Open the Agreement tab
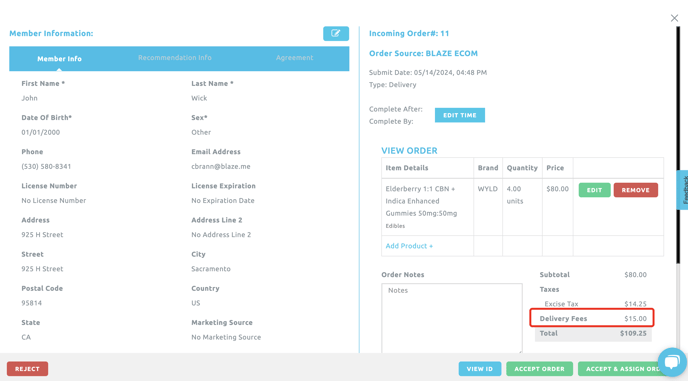Image resolution: width=688 pixels, height=381 pixels. pos(294,58)
